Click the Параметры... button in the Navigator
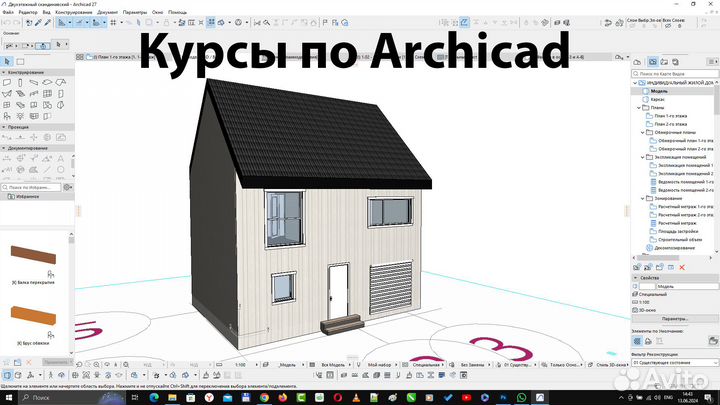720x405 pixels. click(x=675, y=319)
